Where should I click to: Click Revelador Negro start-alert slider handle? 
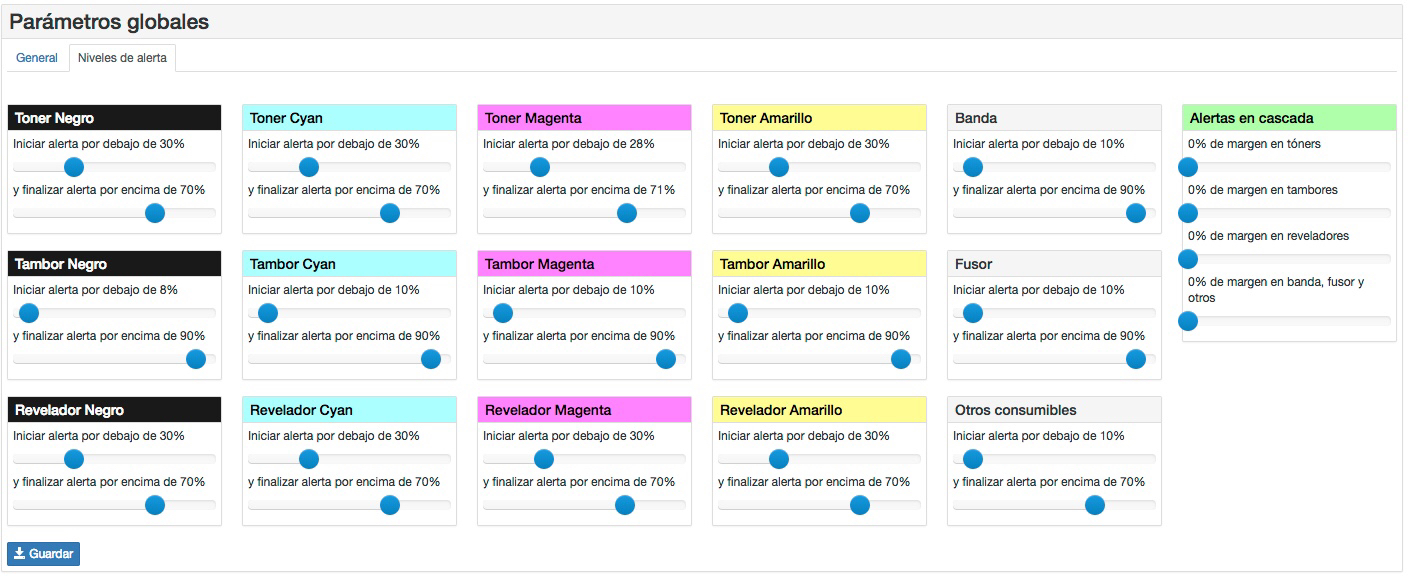click(x=73, y=459)
